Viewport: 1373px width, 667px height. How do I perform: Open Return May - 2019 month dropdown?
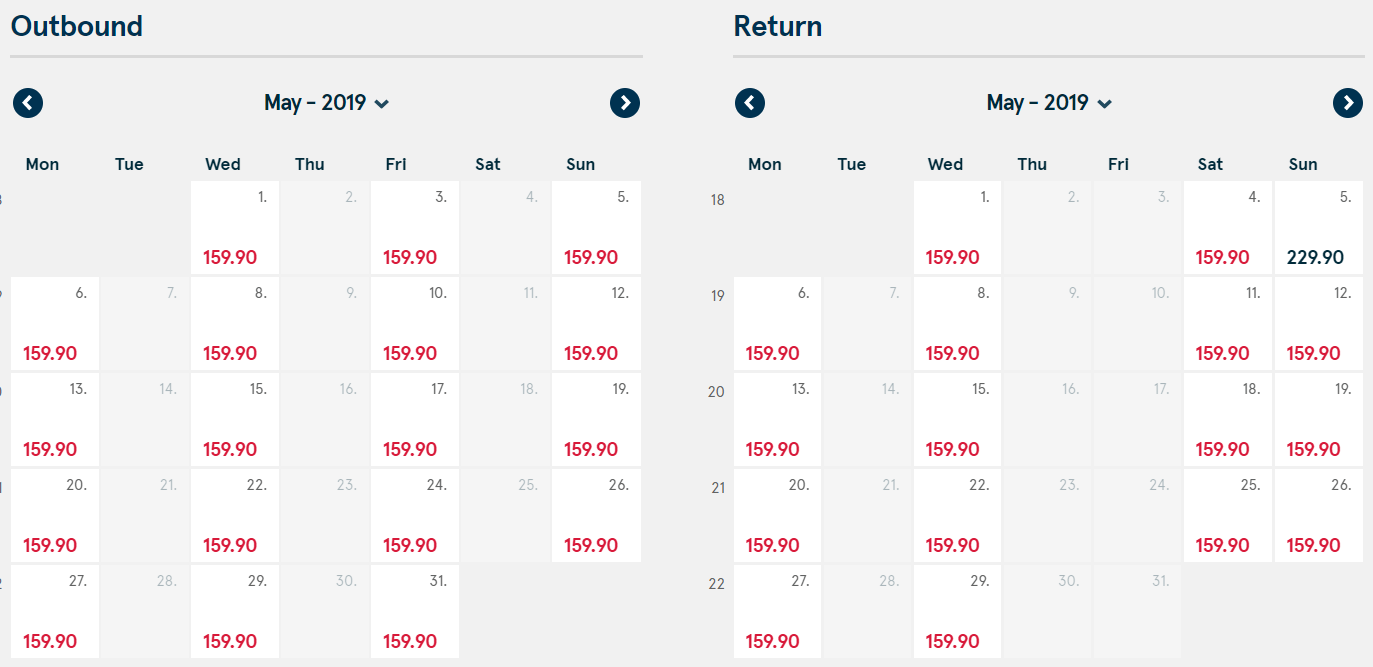pos(1049,103)
